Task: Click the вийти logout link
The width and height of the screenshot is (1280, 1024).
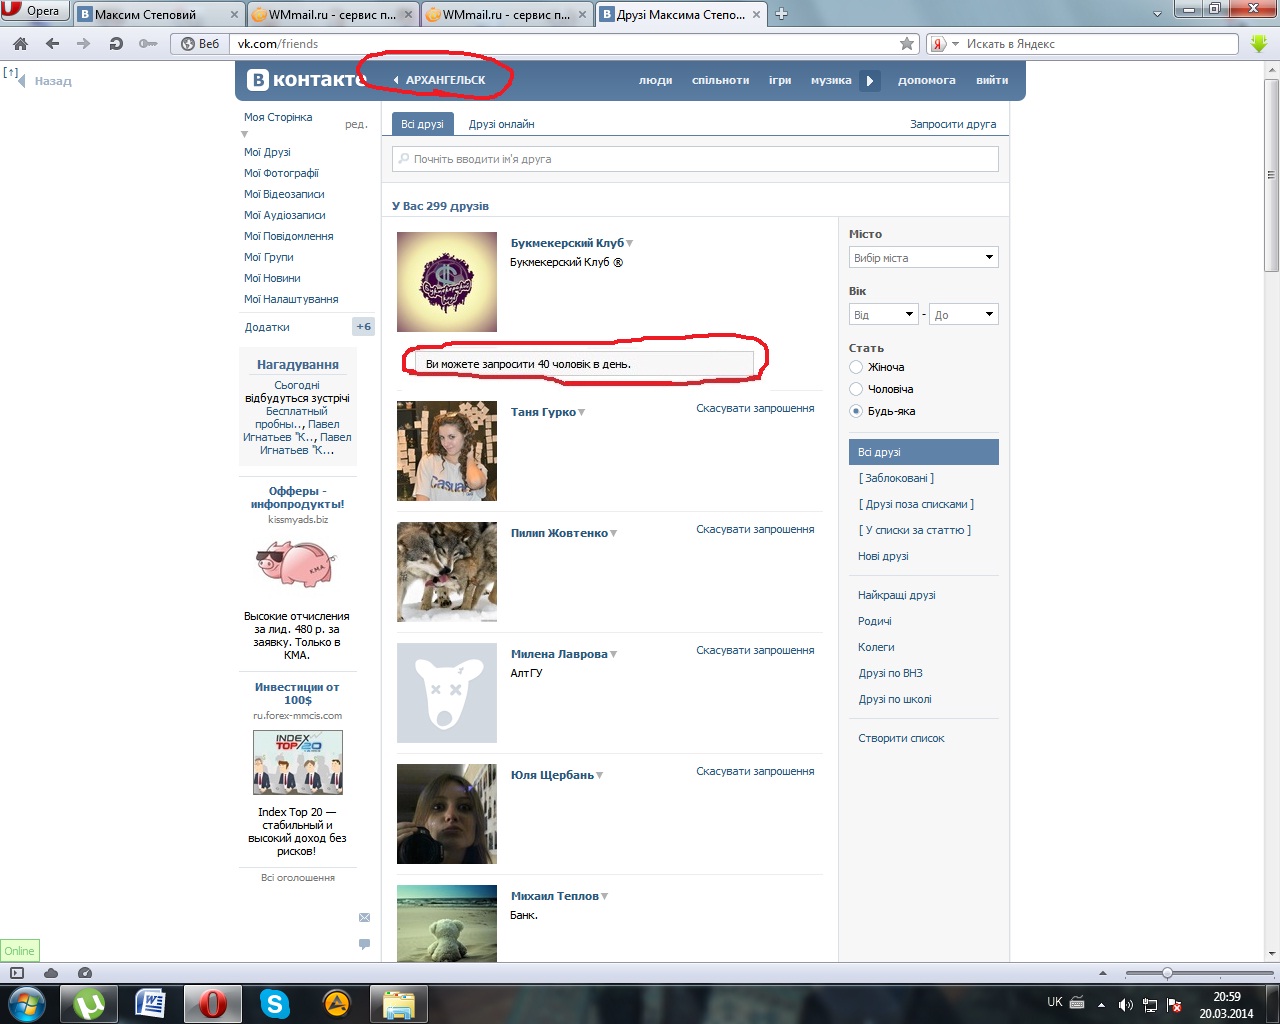Action: [992, 80]
